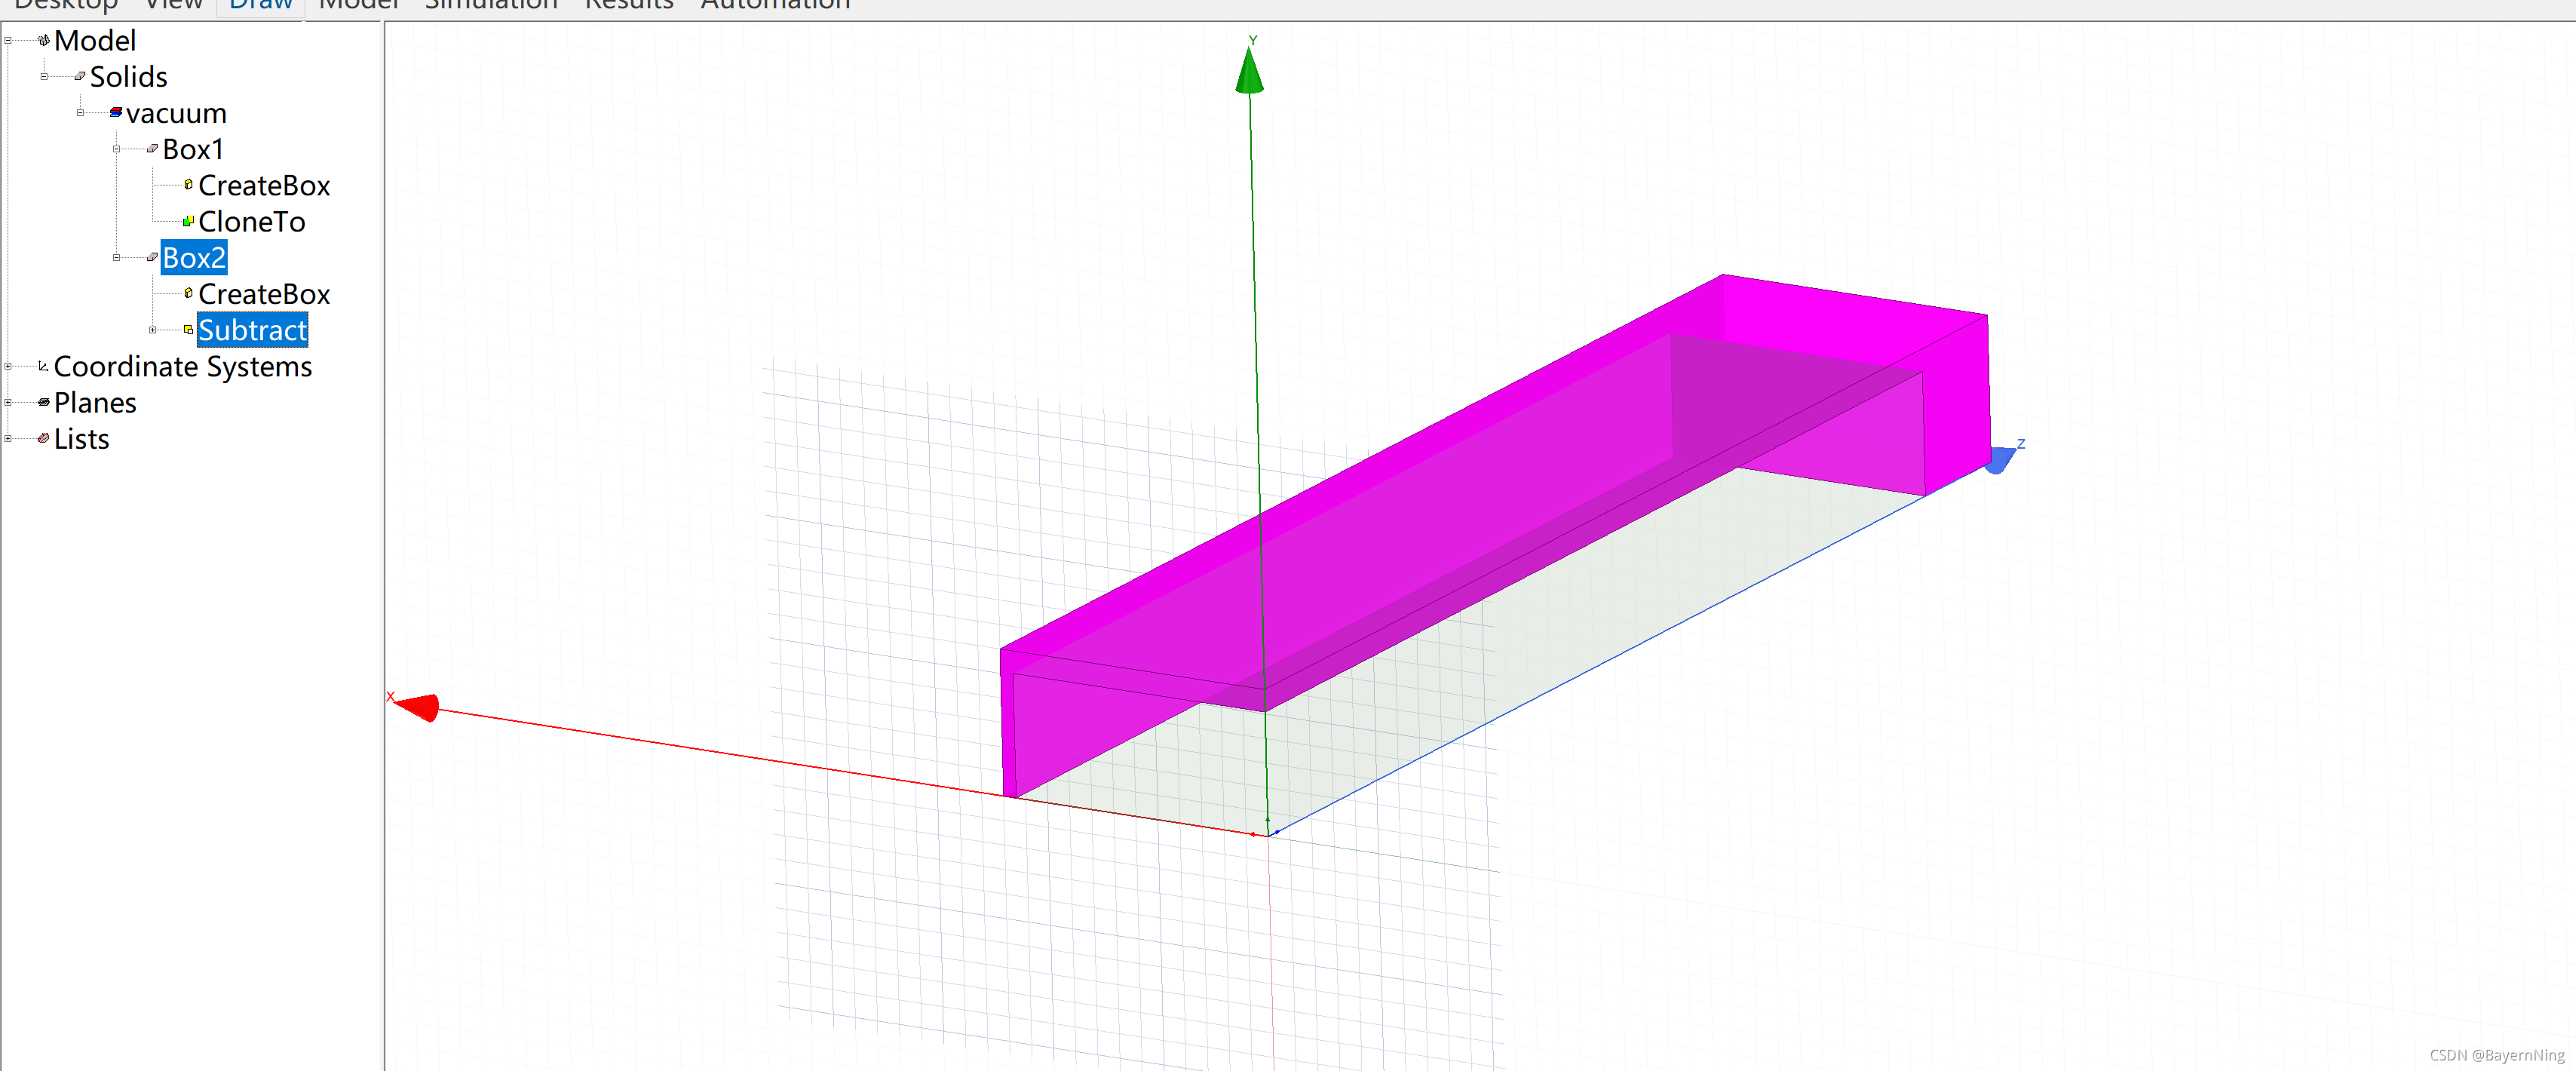Select the vacuum material item

click(177, 113)
